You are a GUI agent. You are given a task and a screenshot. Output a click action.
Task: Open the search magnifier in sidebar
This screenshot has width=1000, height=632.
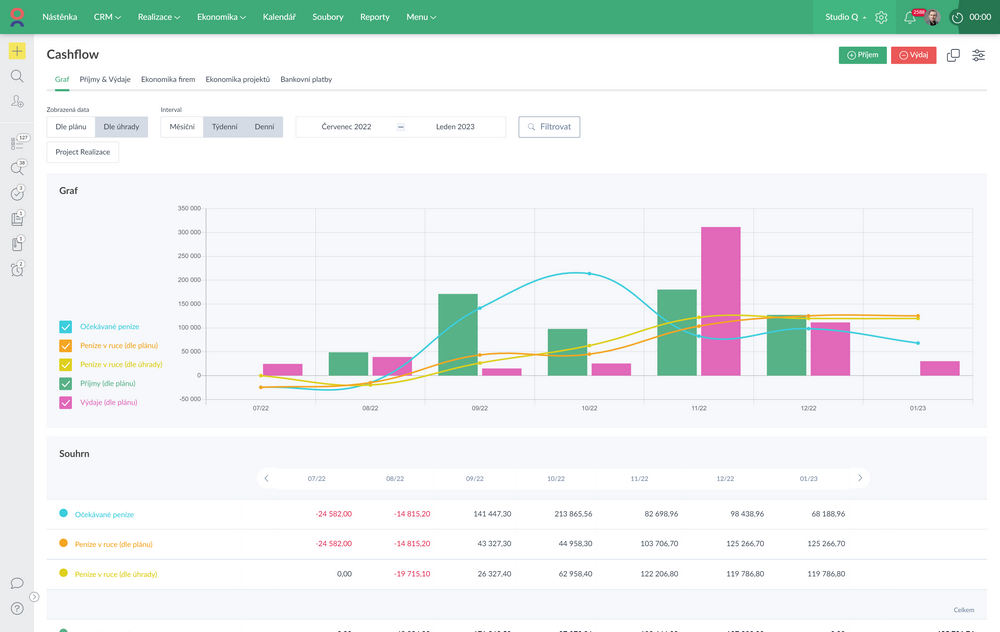(x=17, y=76)
